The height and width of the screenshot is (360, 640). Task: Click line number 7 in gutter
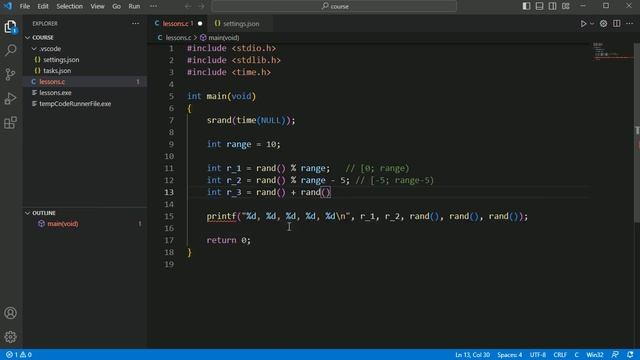click(171, 120)
